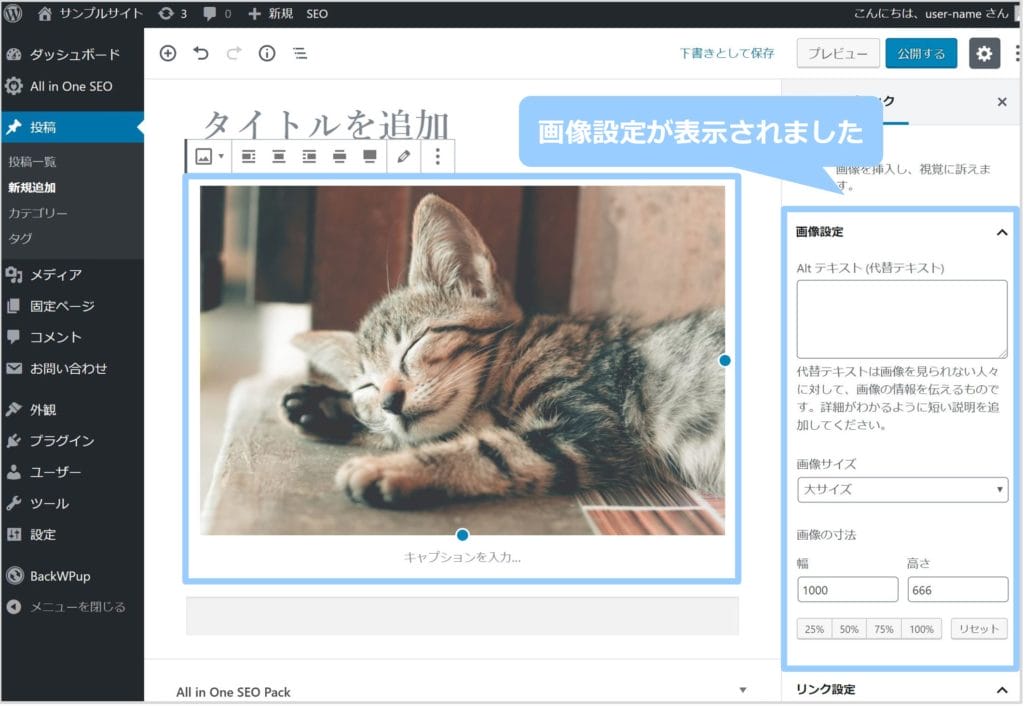Click the Alt テキスト input field

tap(902, 319)
